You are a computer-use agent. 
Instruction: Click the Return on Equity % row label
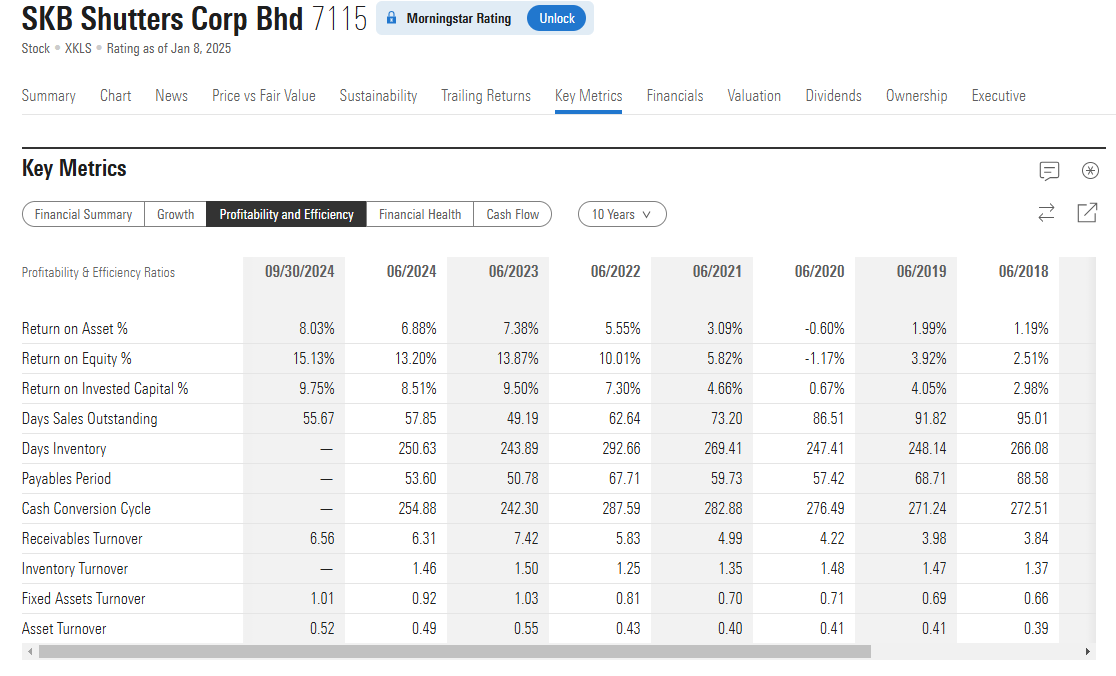pos(77,359)
